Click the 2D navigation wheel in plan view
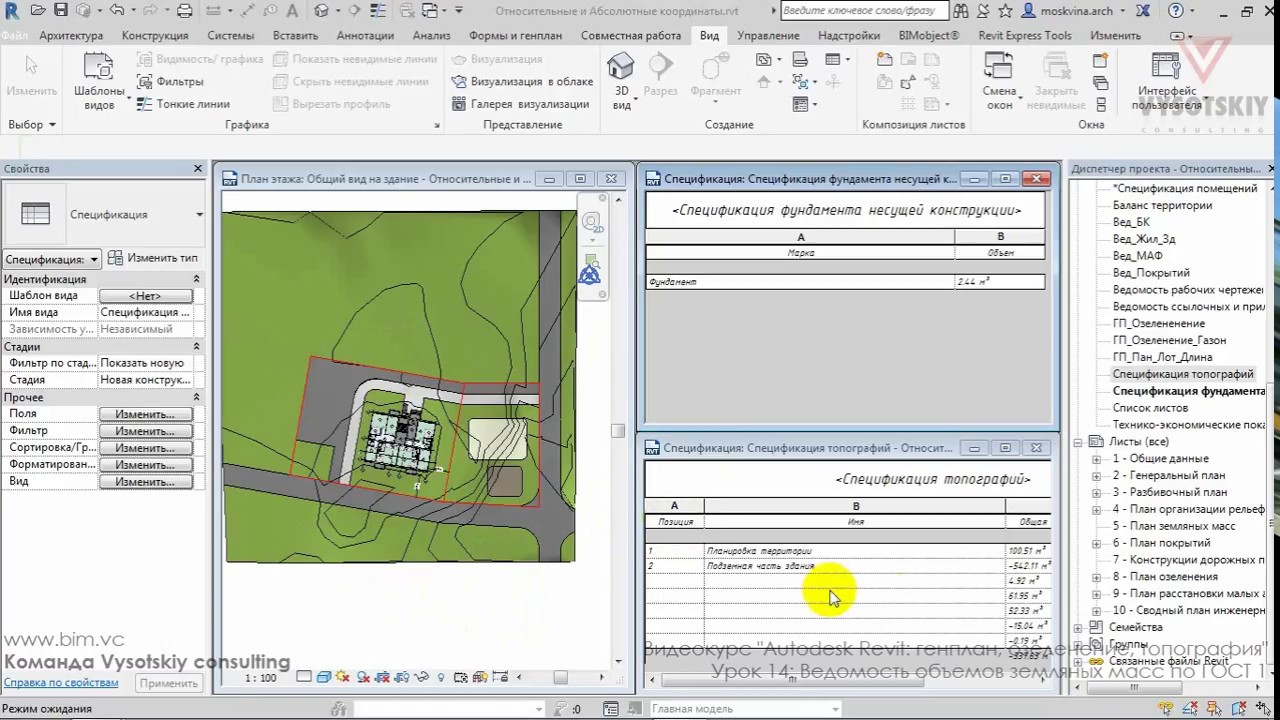The height and width of the screenshot is (720, 1280). tap(591, 223)
